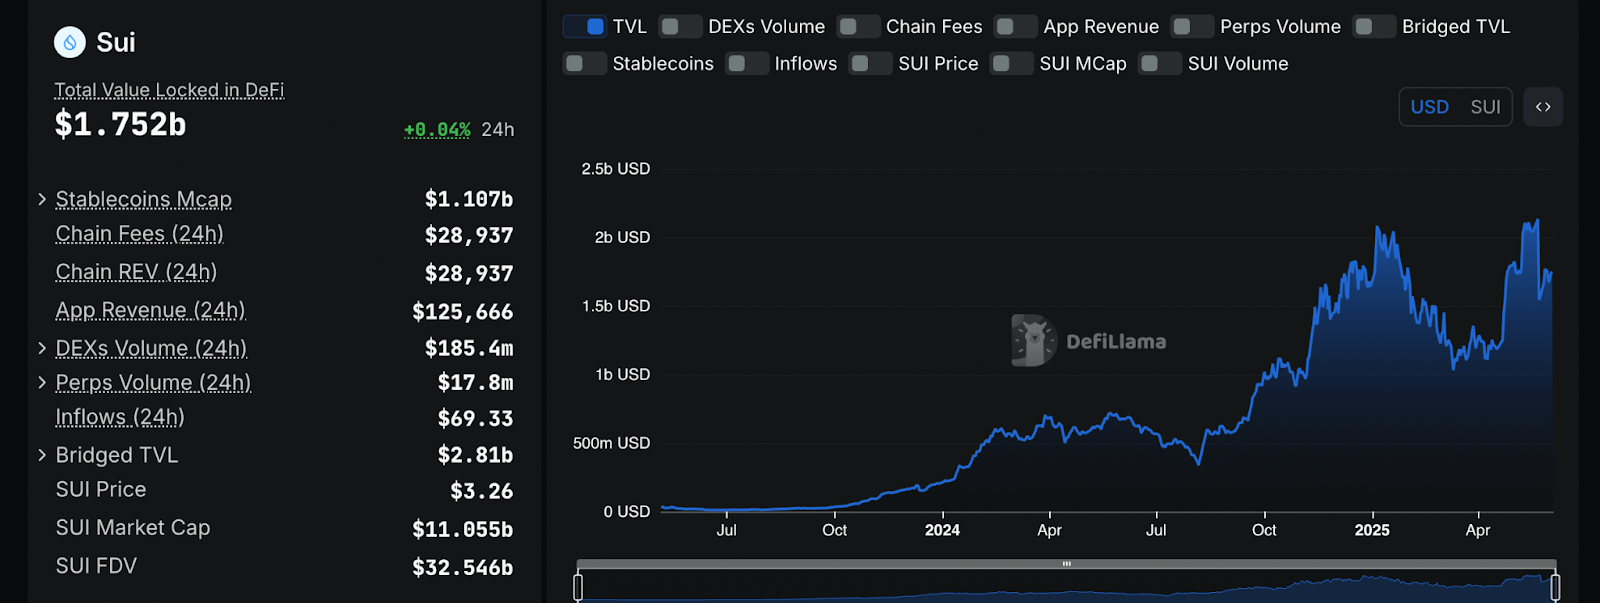Screen dimensions: 1600x603
Task: Open the Perps Volume (24h) link
Action: pos(153,382)
